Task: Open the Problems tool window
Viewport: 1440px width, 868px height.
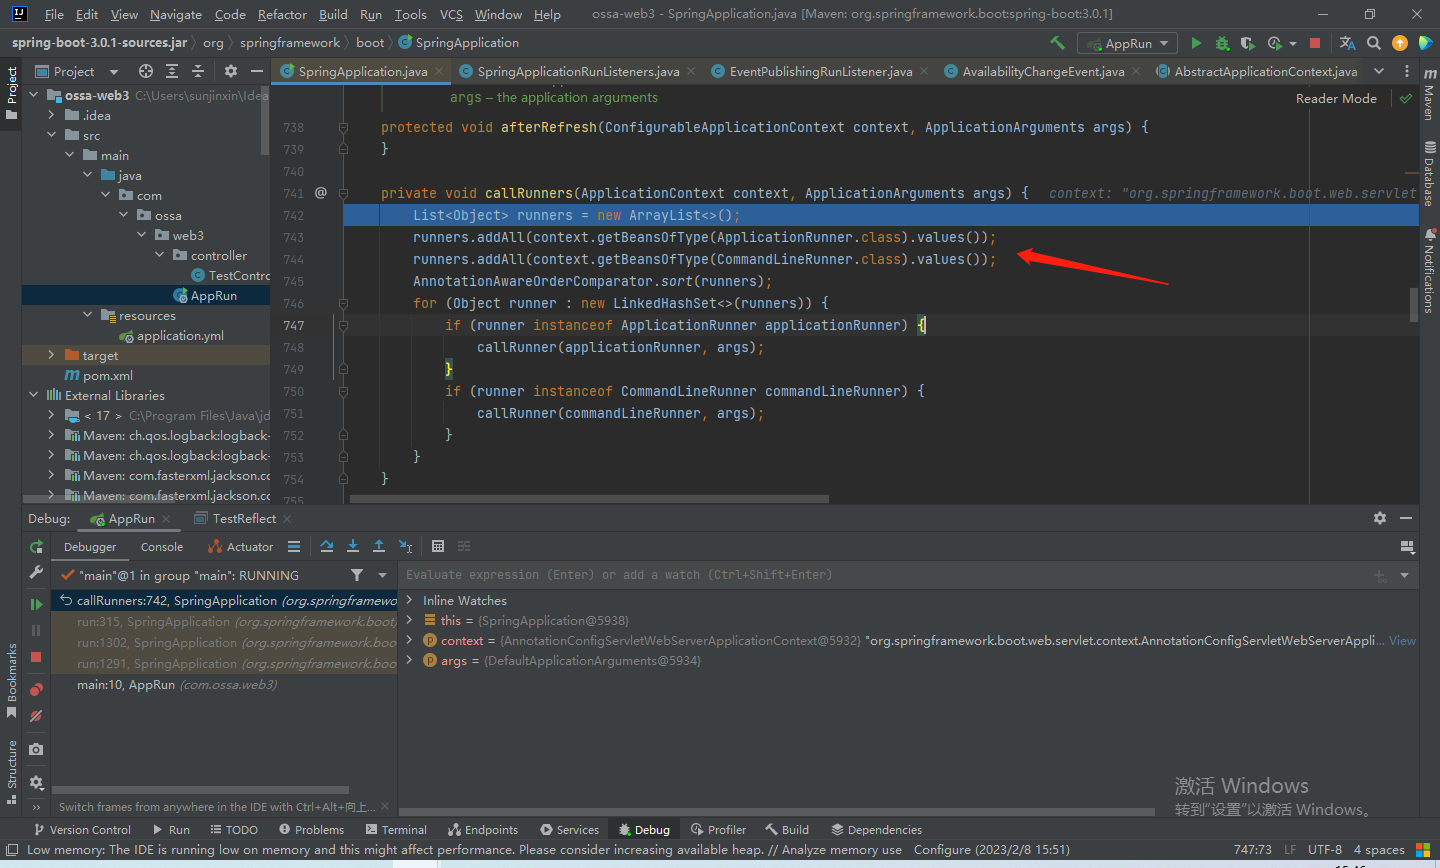Action: pos(311,830)
